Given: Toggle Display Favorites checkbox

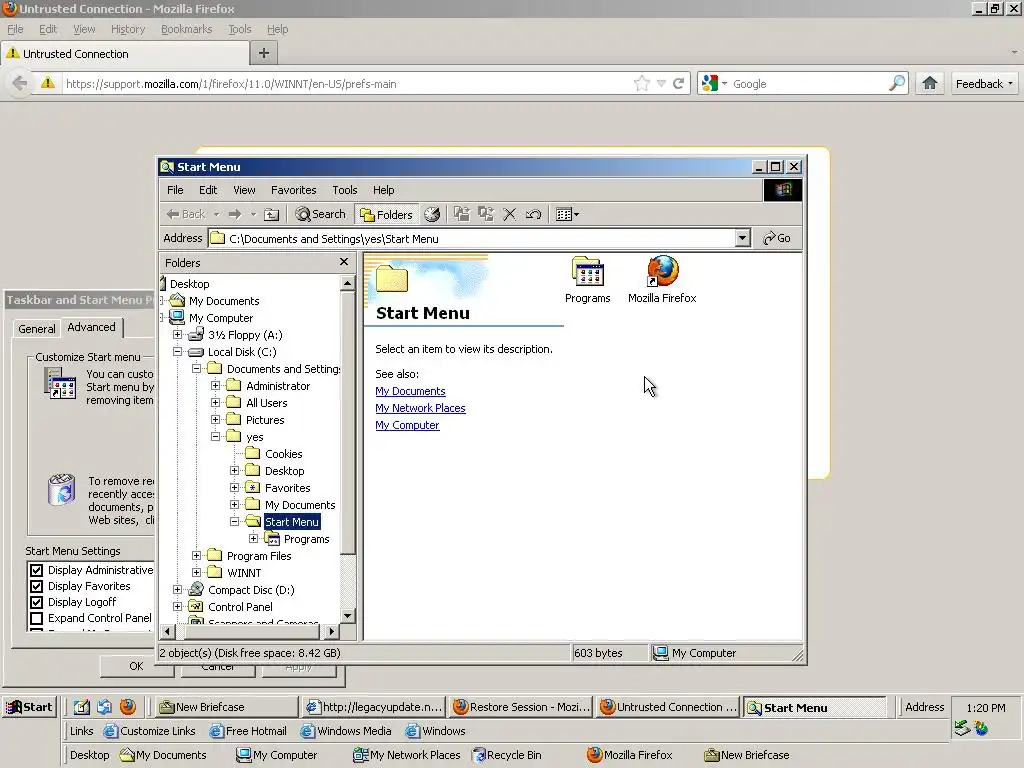Looking at the screenshot, I should point(37,586).
